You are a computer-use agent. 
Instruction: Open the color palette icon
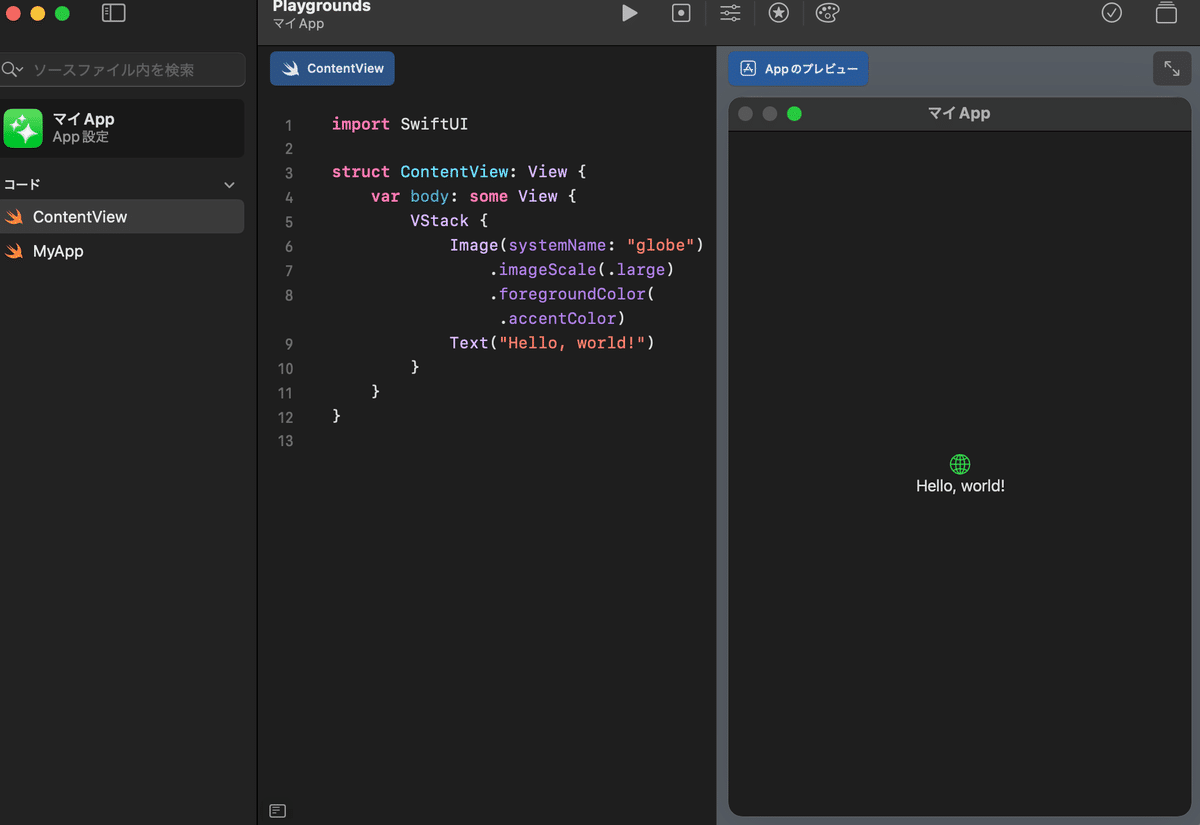pos(827,13)
